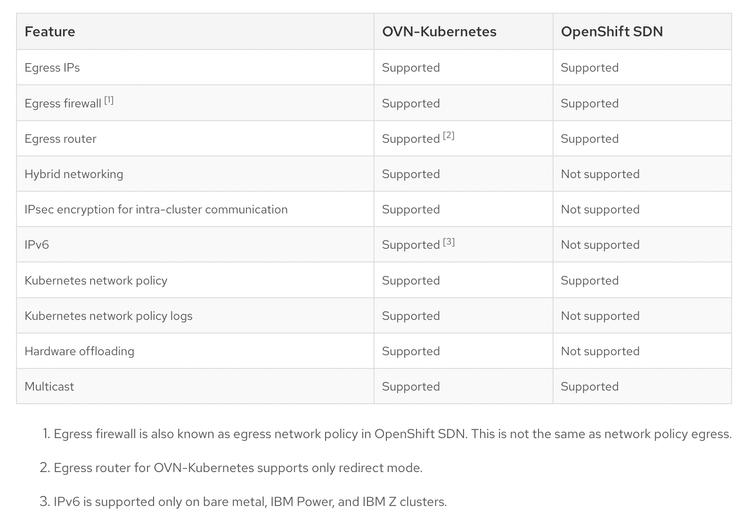Screen dimensions: 750x522
Task: Select the Hybrid networking feature cell
Action: click(74, 174)
